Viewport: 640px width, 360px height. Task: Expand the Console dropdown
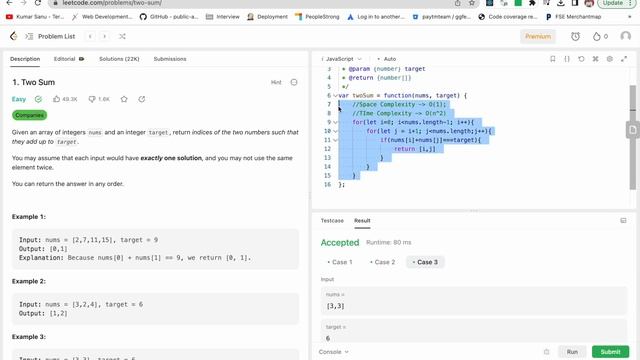pos(333,352)
